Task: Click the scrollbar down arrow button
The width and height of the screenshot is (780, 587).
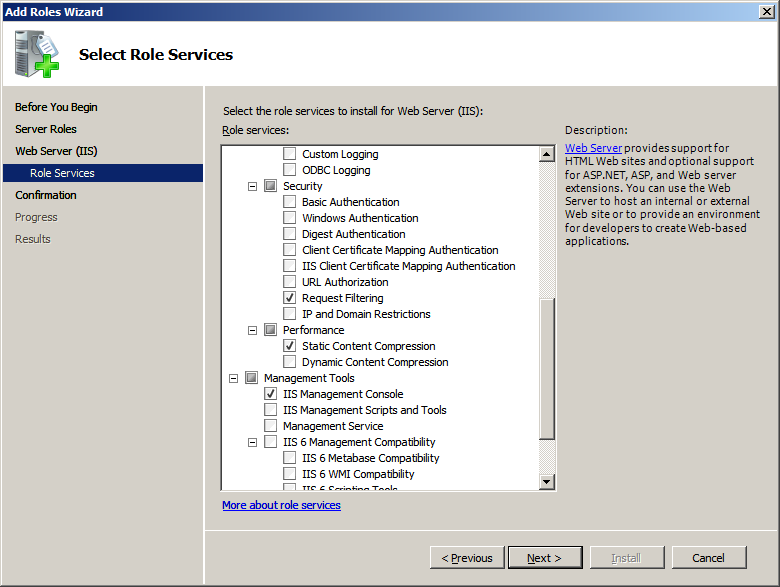Action: 547,481
